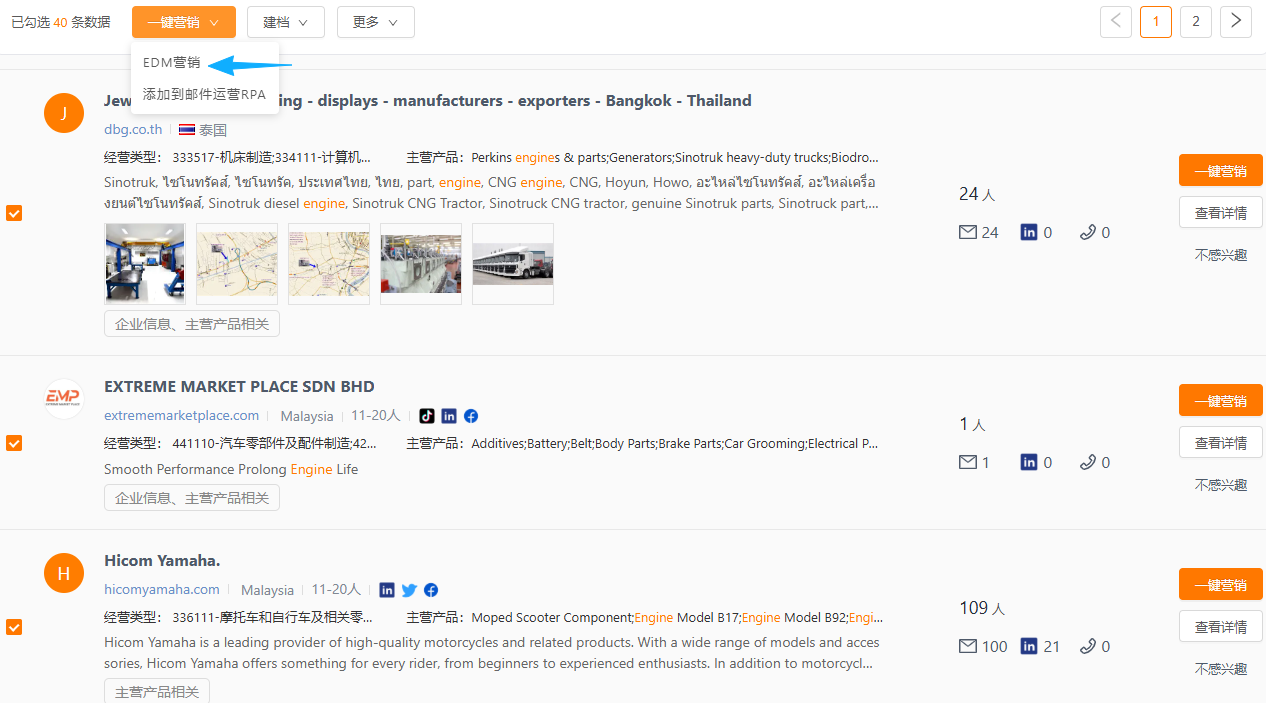
Task: Click the email icon showing 100 contacts
Action: click(x=967, y=646)
